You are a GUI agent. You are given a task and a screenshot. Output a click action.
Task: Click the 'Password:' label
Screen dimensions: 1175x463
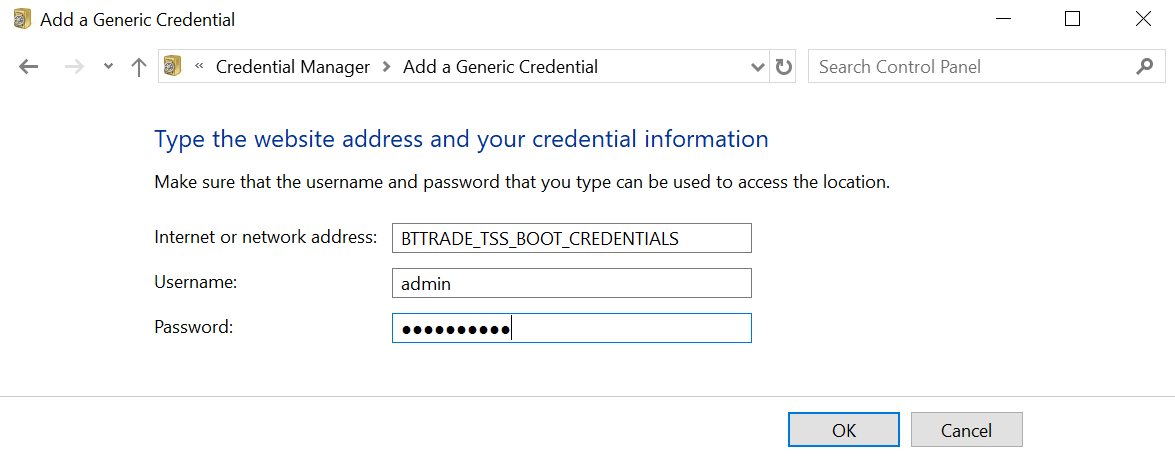(x=194, y=327)
